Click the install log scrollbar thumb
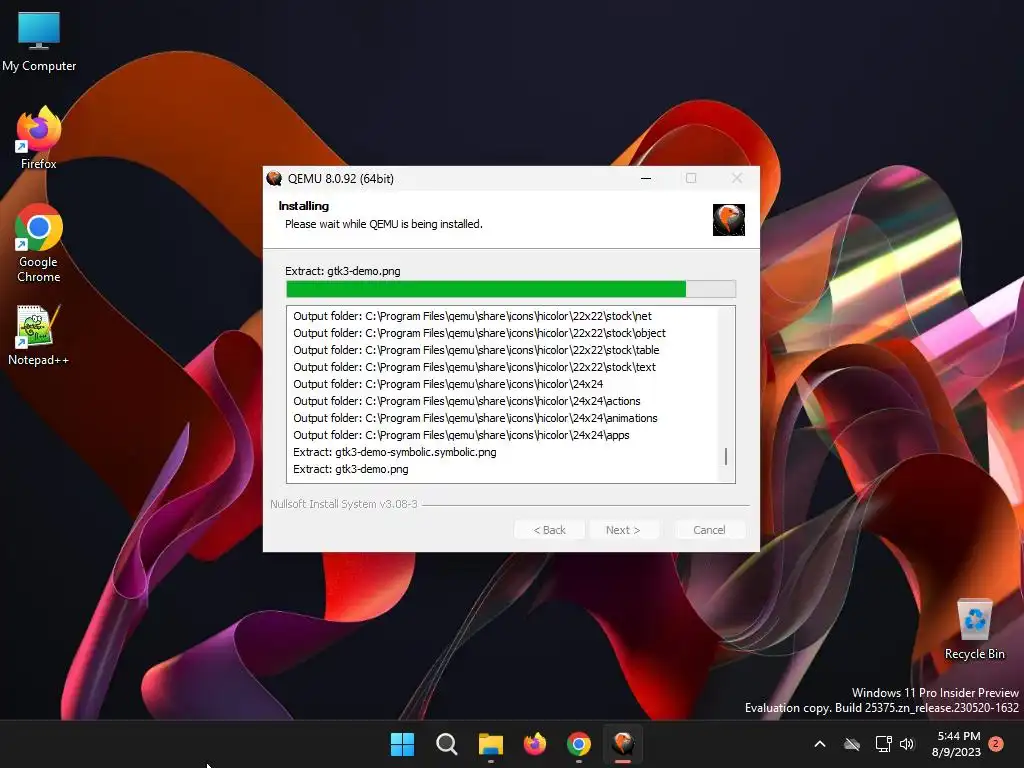 [x=726, y=456]
